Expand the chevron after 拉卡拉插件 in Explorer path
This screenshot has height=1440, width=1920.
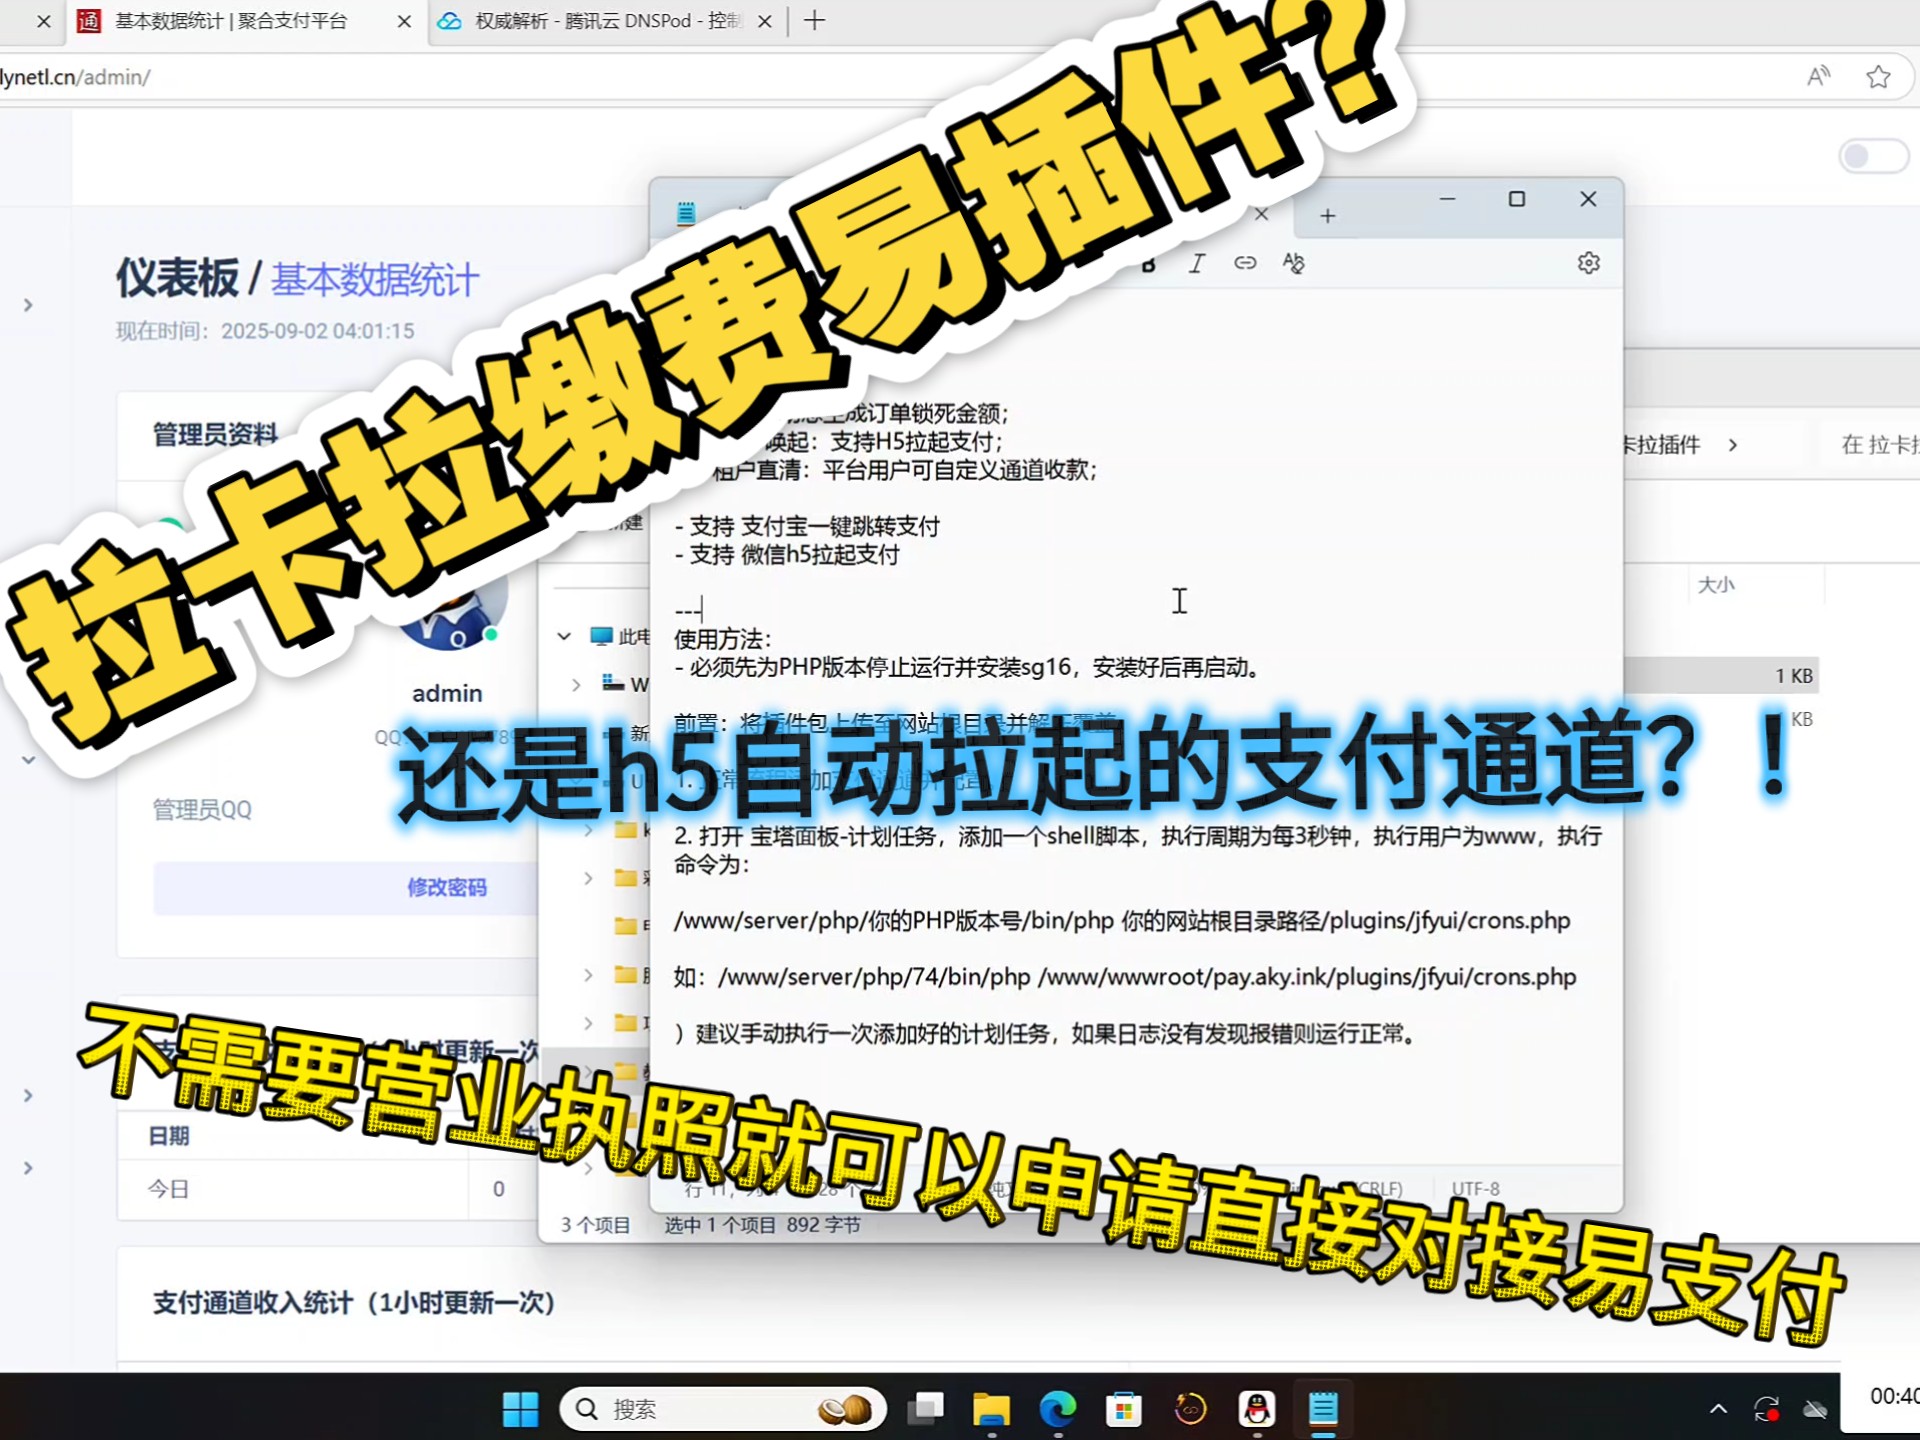tap(1733, 445)
